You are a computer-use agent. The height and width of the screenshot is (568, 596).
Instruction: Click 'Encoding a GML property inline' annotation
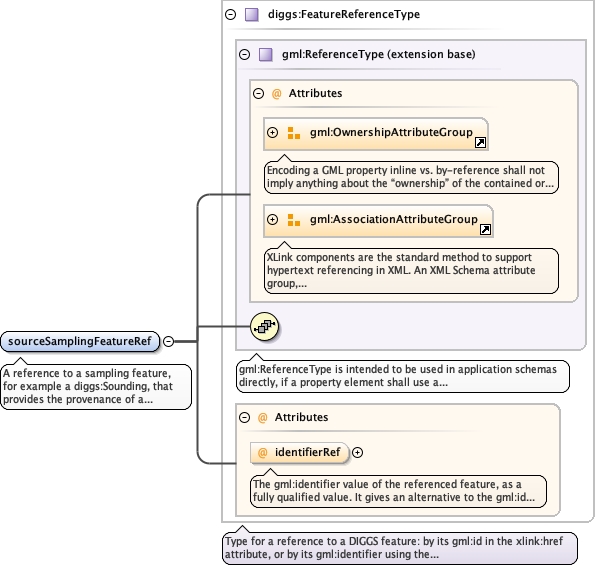click(411, 177)
